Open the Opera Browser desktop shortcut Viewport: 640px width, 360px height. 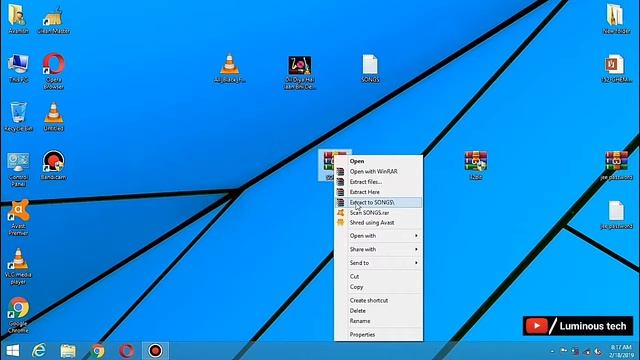pos(53,71)
